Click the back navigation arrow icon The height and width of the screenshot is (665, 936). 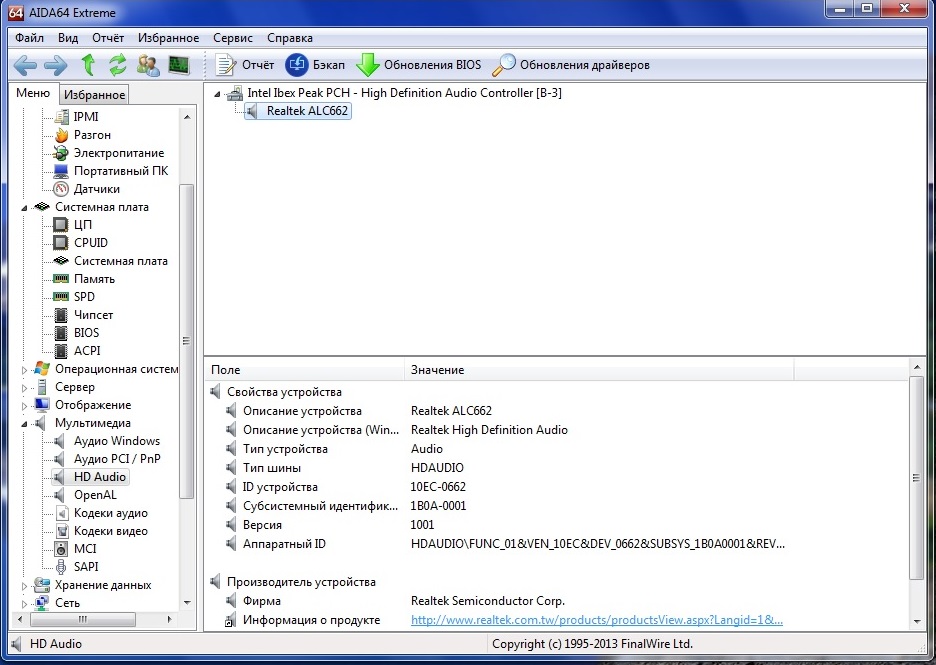click(25, 66)
